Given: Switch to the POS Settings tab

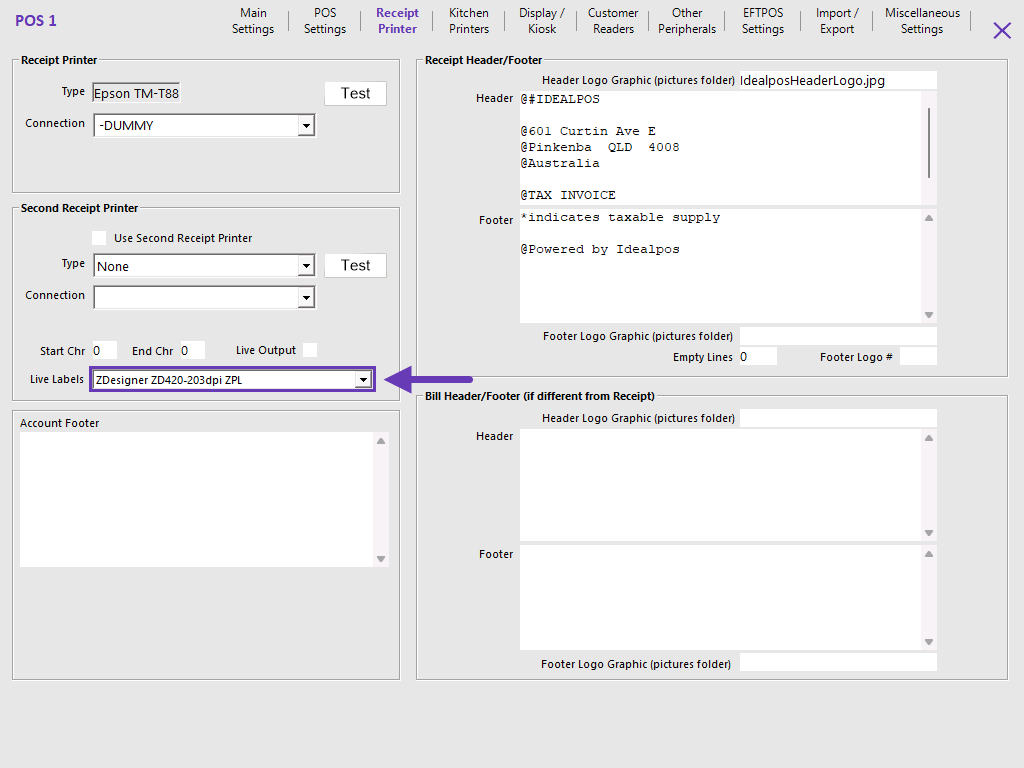Looking at the screenshot, I should click(x=325, y=21).
